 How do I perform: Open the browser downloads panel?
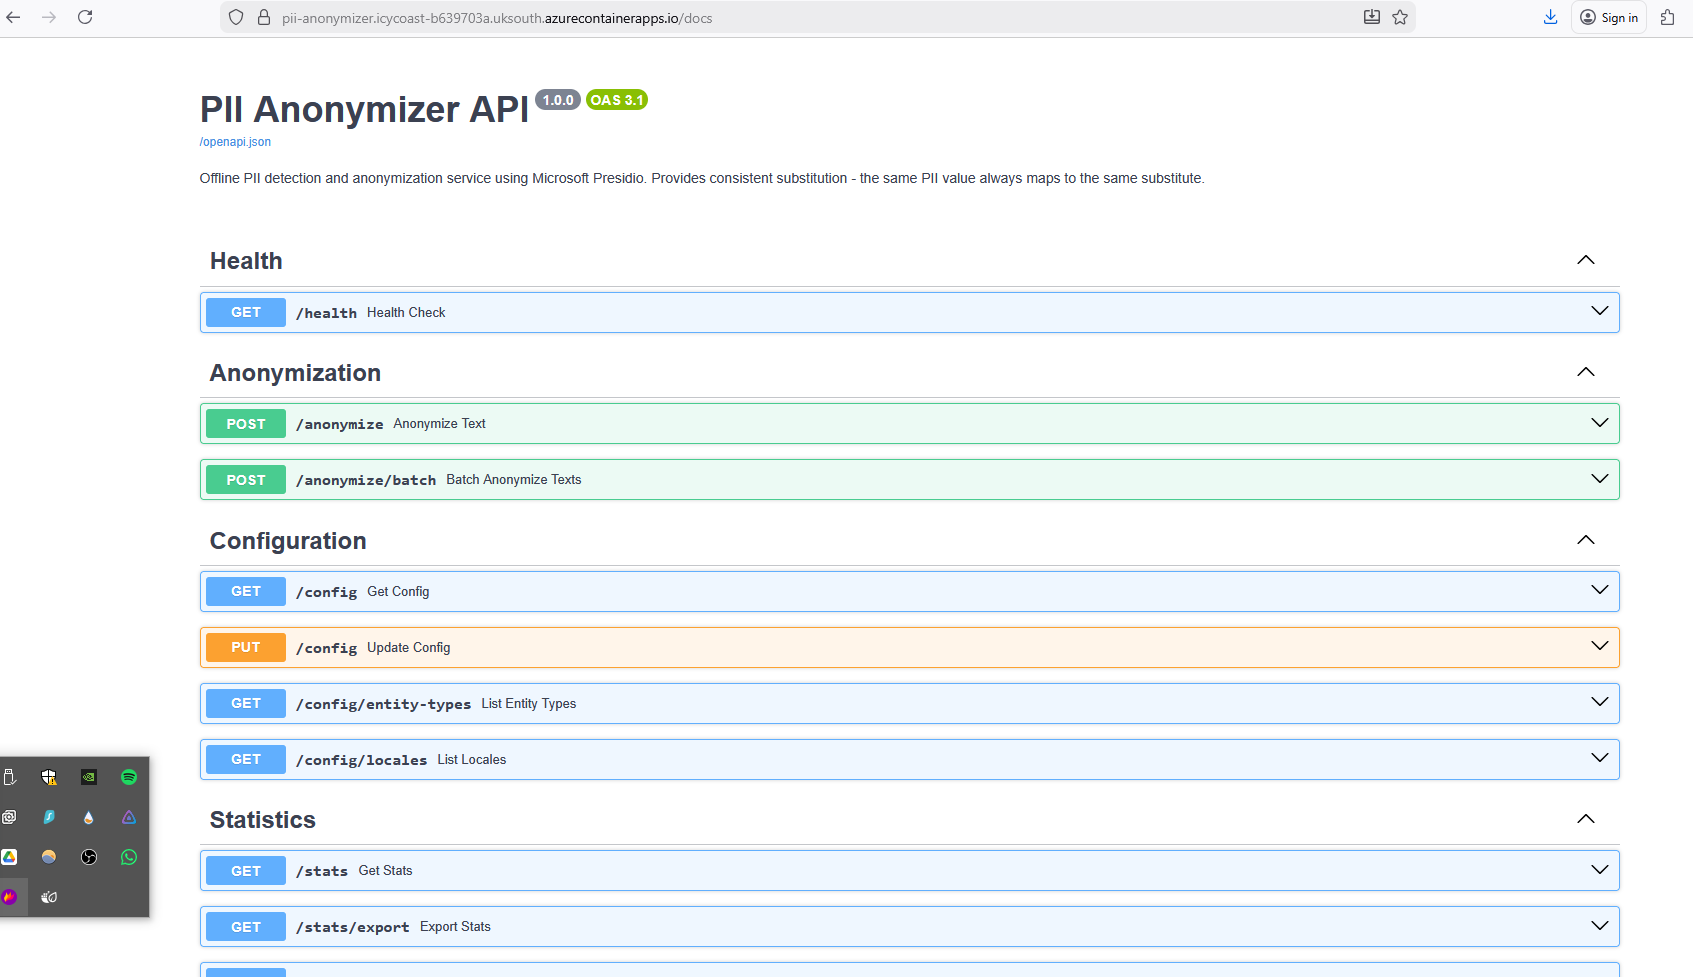pos(1550,17)
